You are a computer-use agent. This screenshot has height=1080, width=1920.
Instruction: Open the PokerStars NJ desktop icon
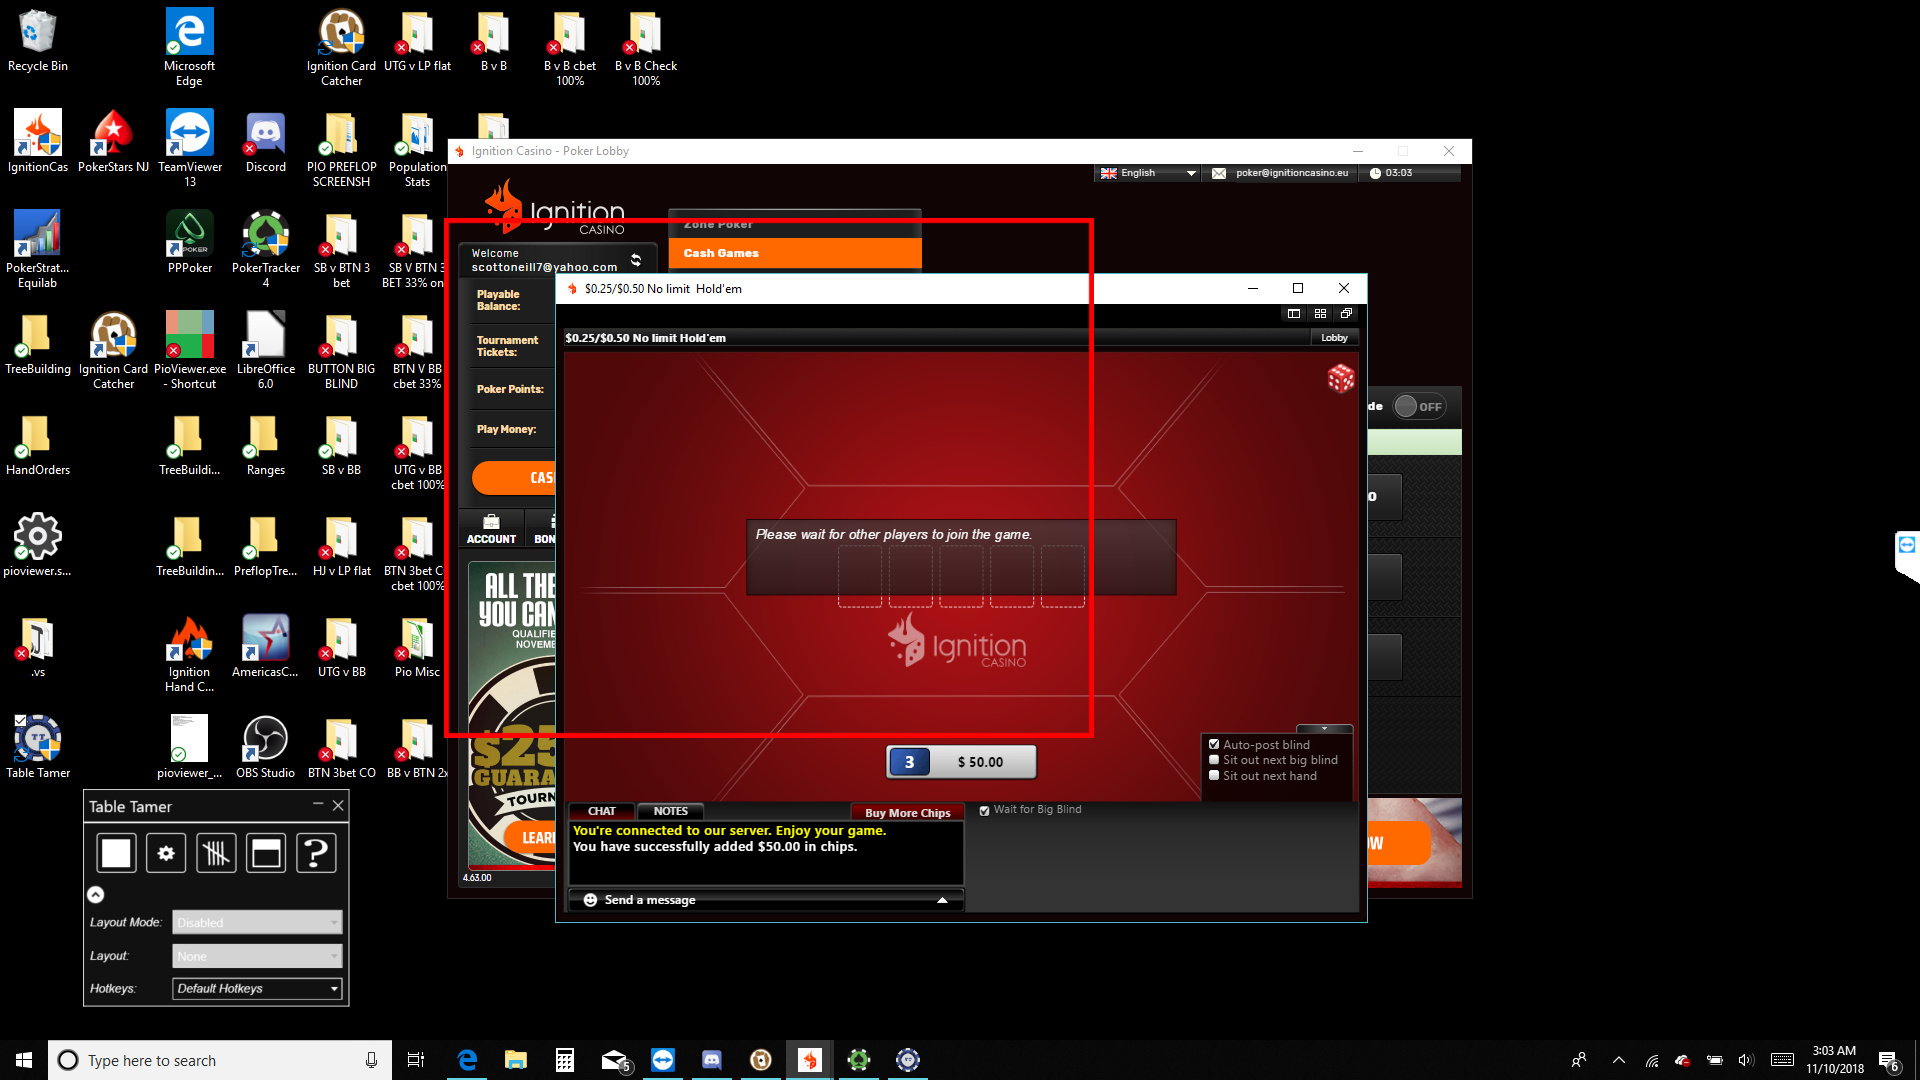(x=114, y=142)
